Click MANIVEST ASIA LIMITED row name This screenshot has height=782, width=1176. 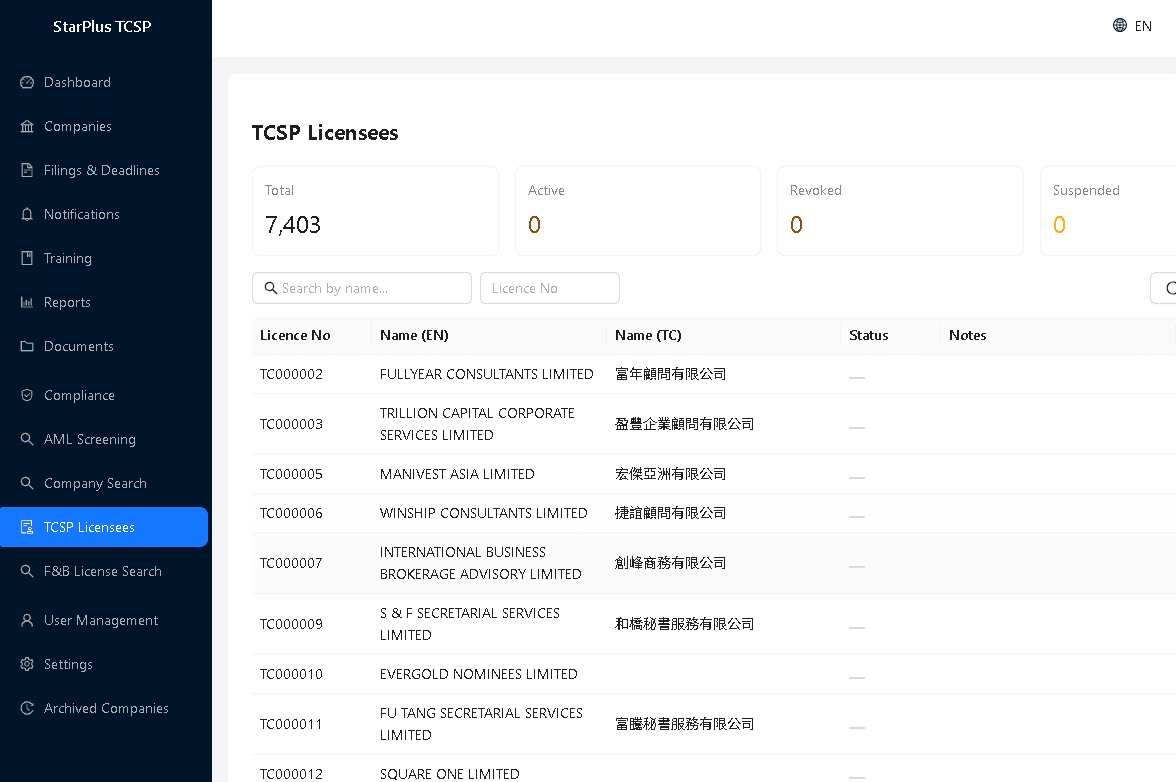pyautogui.click(x=457, y=474)
